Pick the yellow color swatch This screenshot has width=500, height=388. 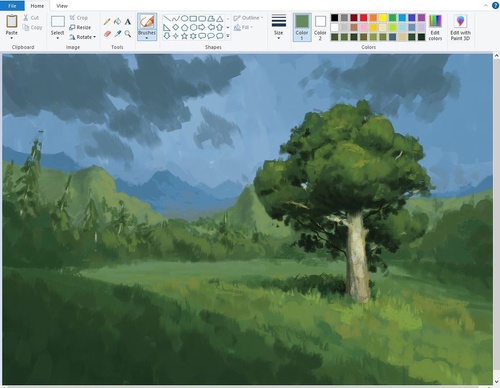point(383,18)
